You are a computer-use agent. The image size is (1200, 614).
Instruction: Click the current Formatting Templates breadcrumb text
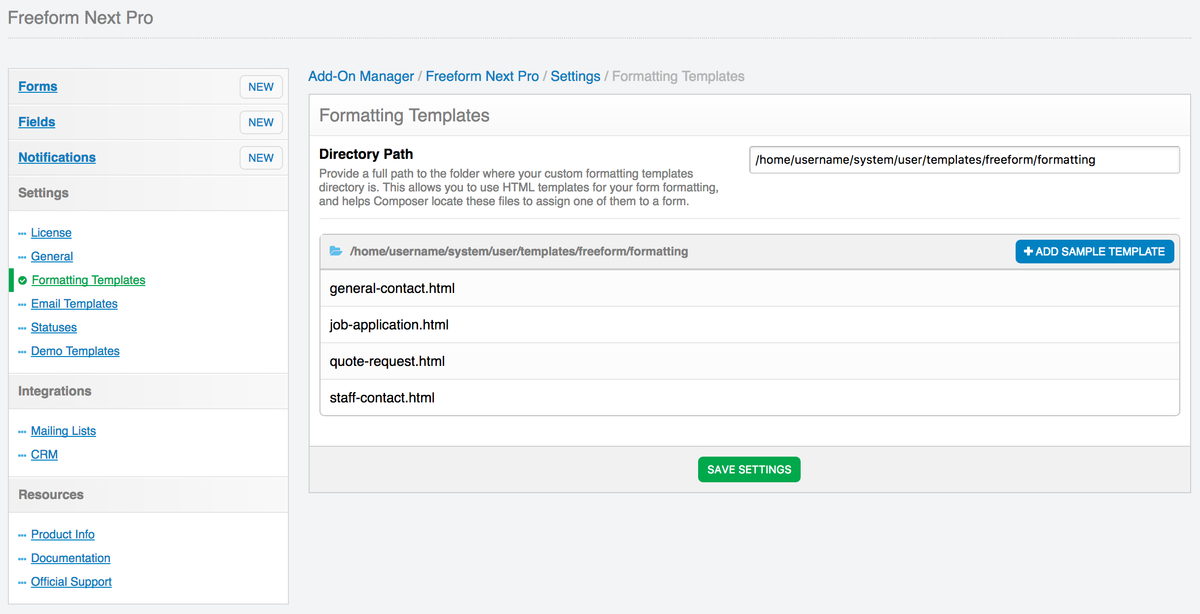pos(678,76)
